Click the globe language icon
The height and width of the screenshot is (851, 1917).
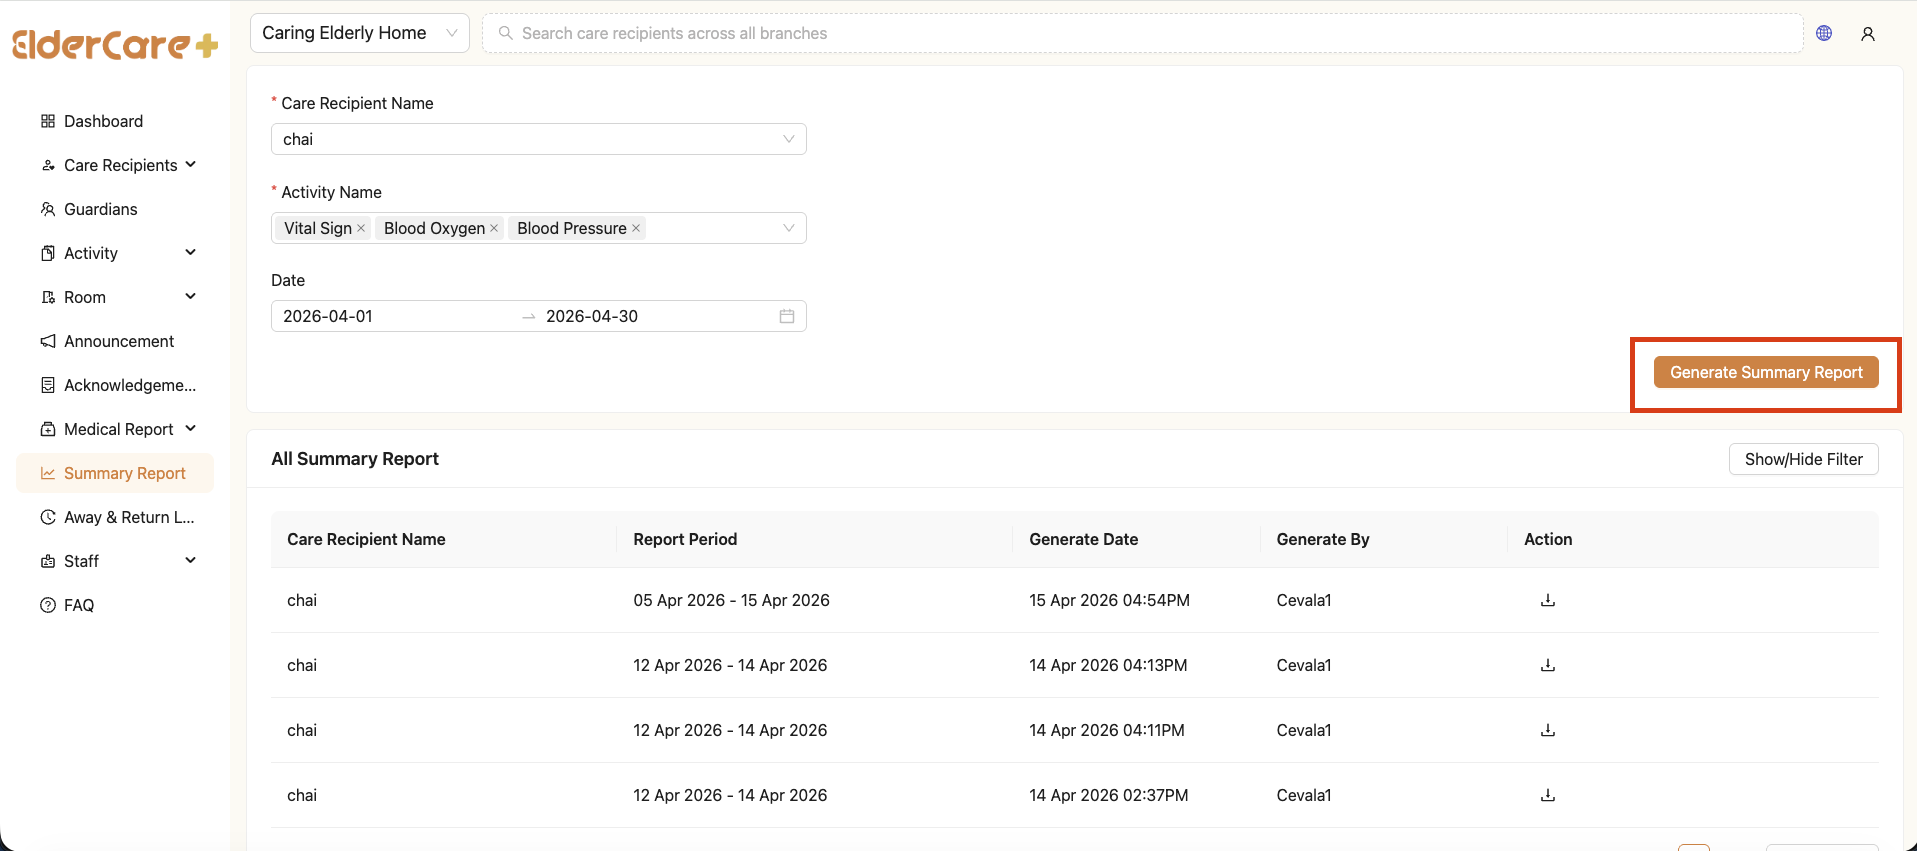pos(1824,33)
